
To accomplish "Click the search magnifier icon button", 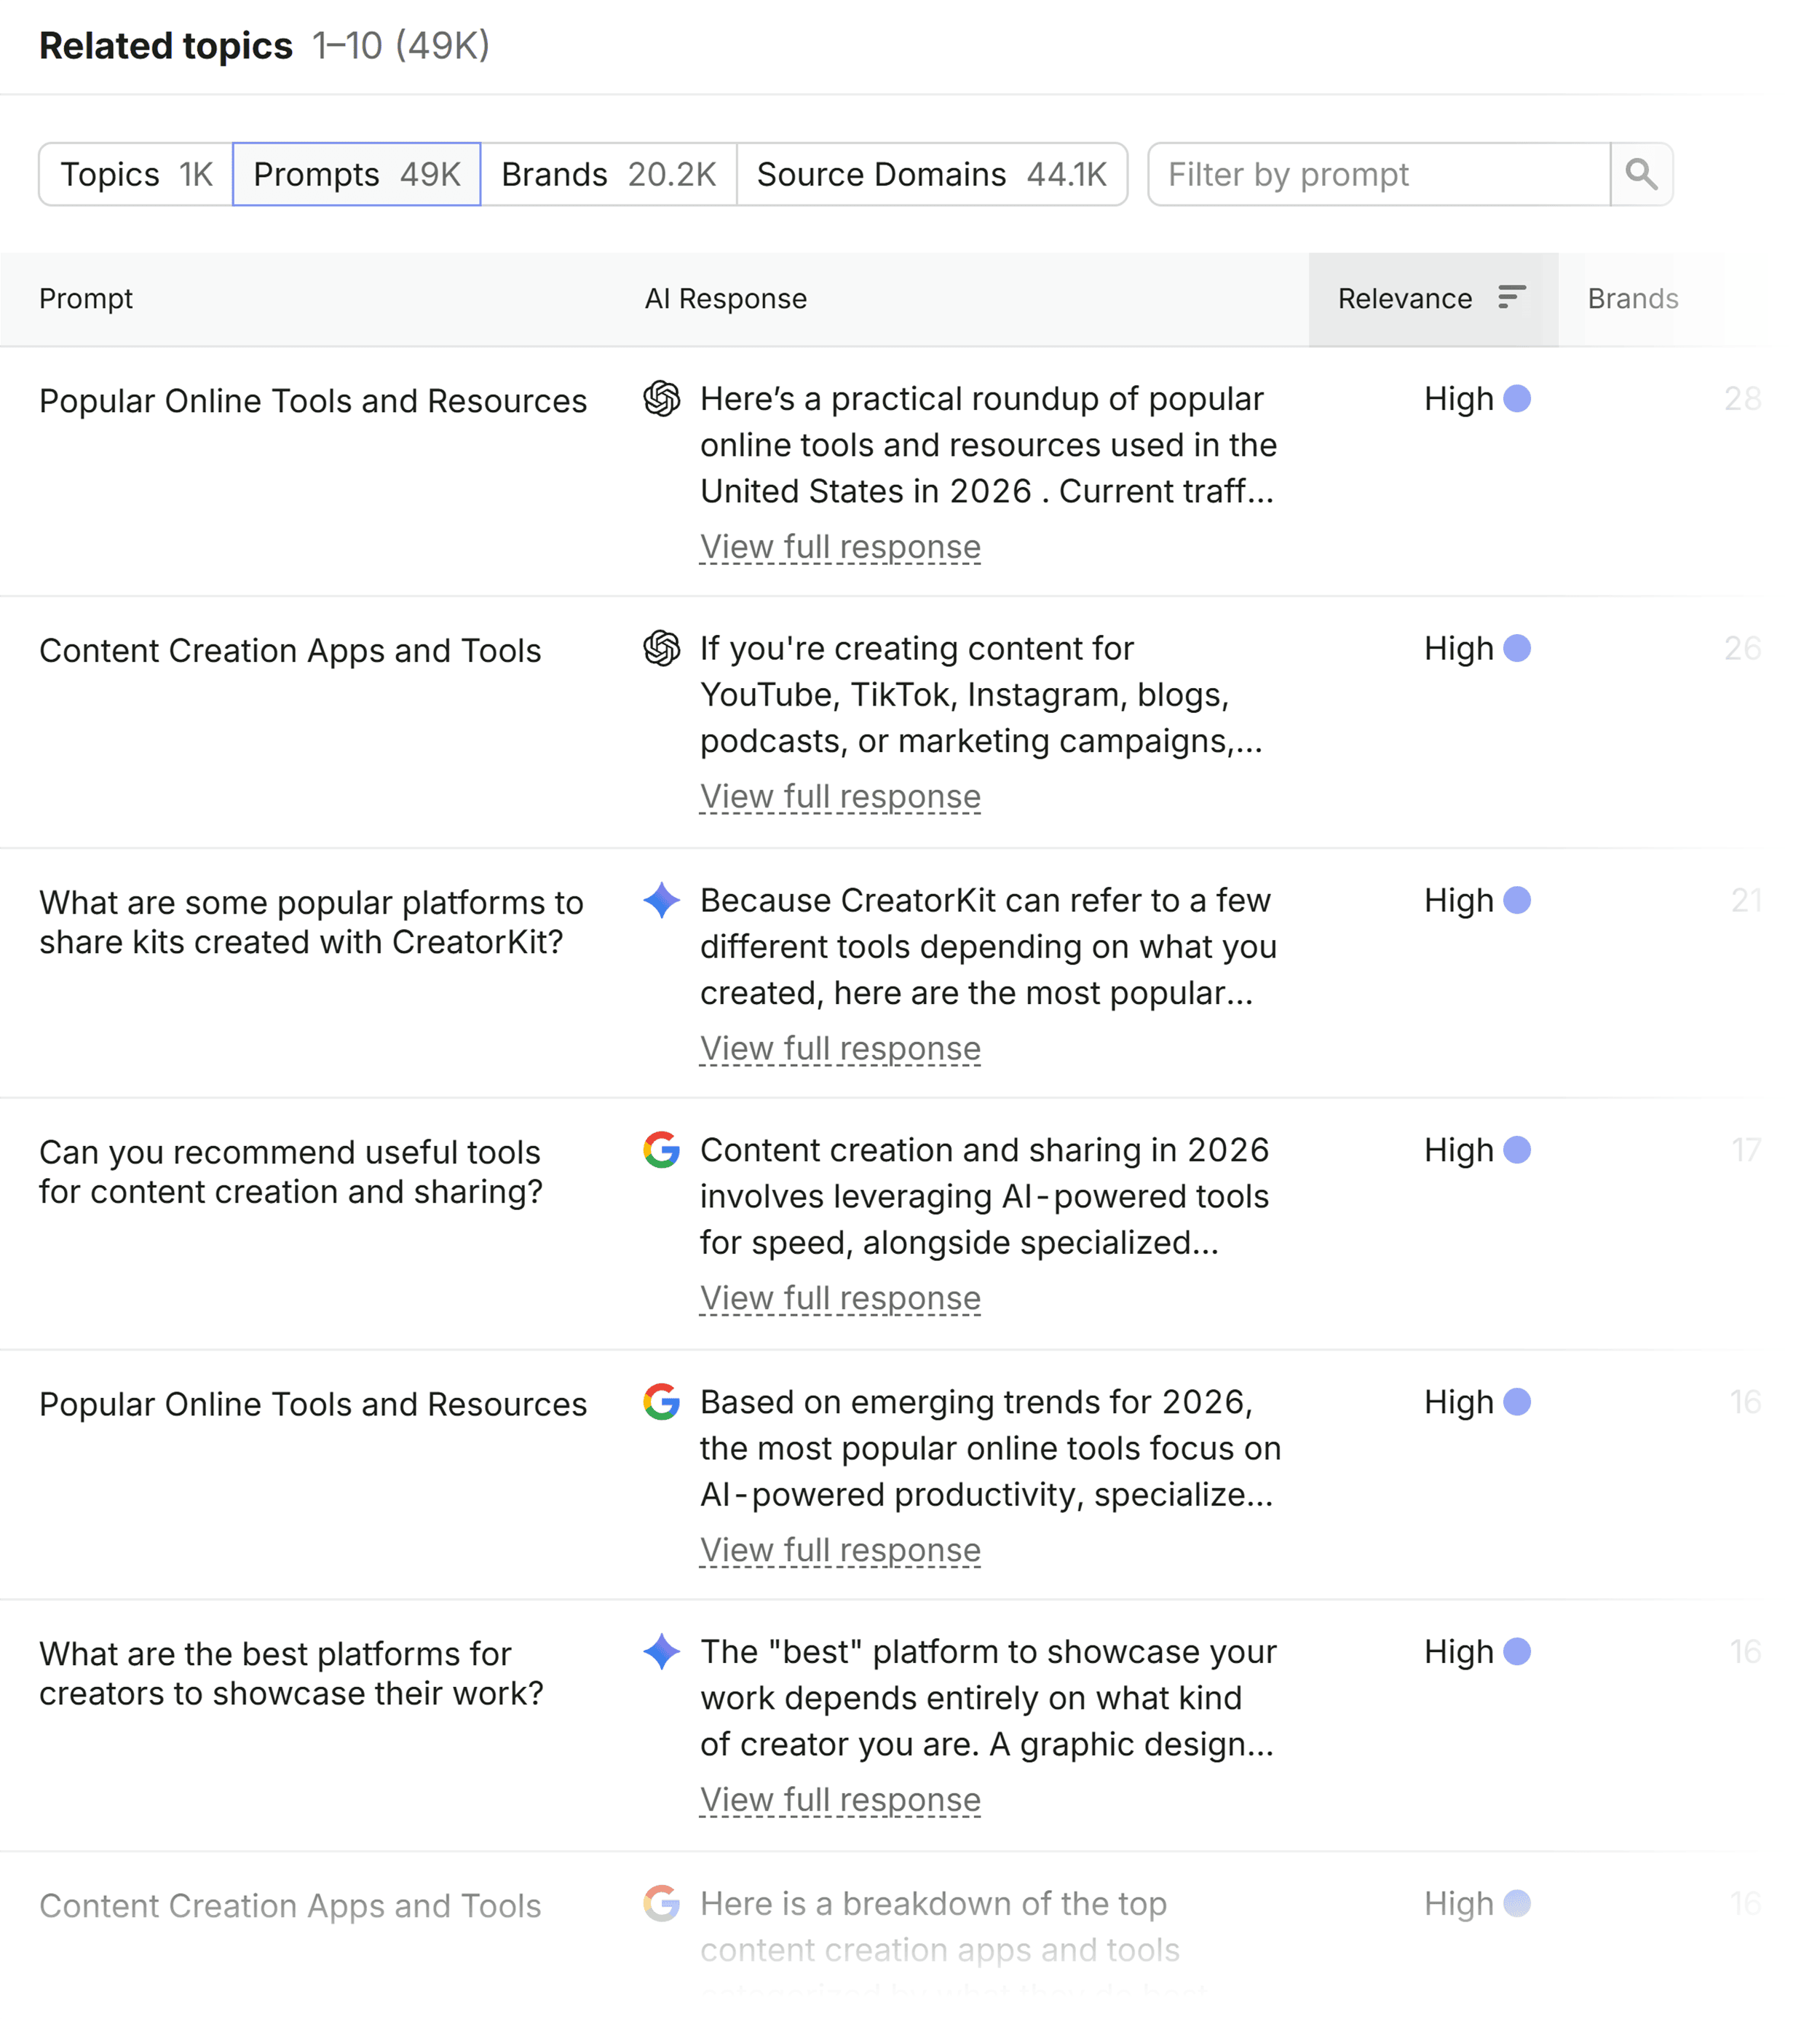I will tap(1641, 174).
